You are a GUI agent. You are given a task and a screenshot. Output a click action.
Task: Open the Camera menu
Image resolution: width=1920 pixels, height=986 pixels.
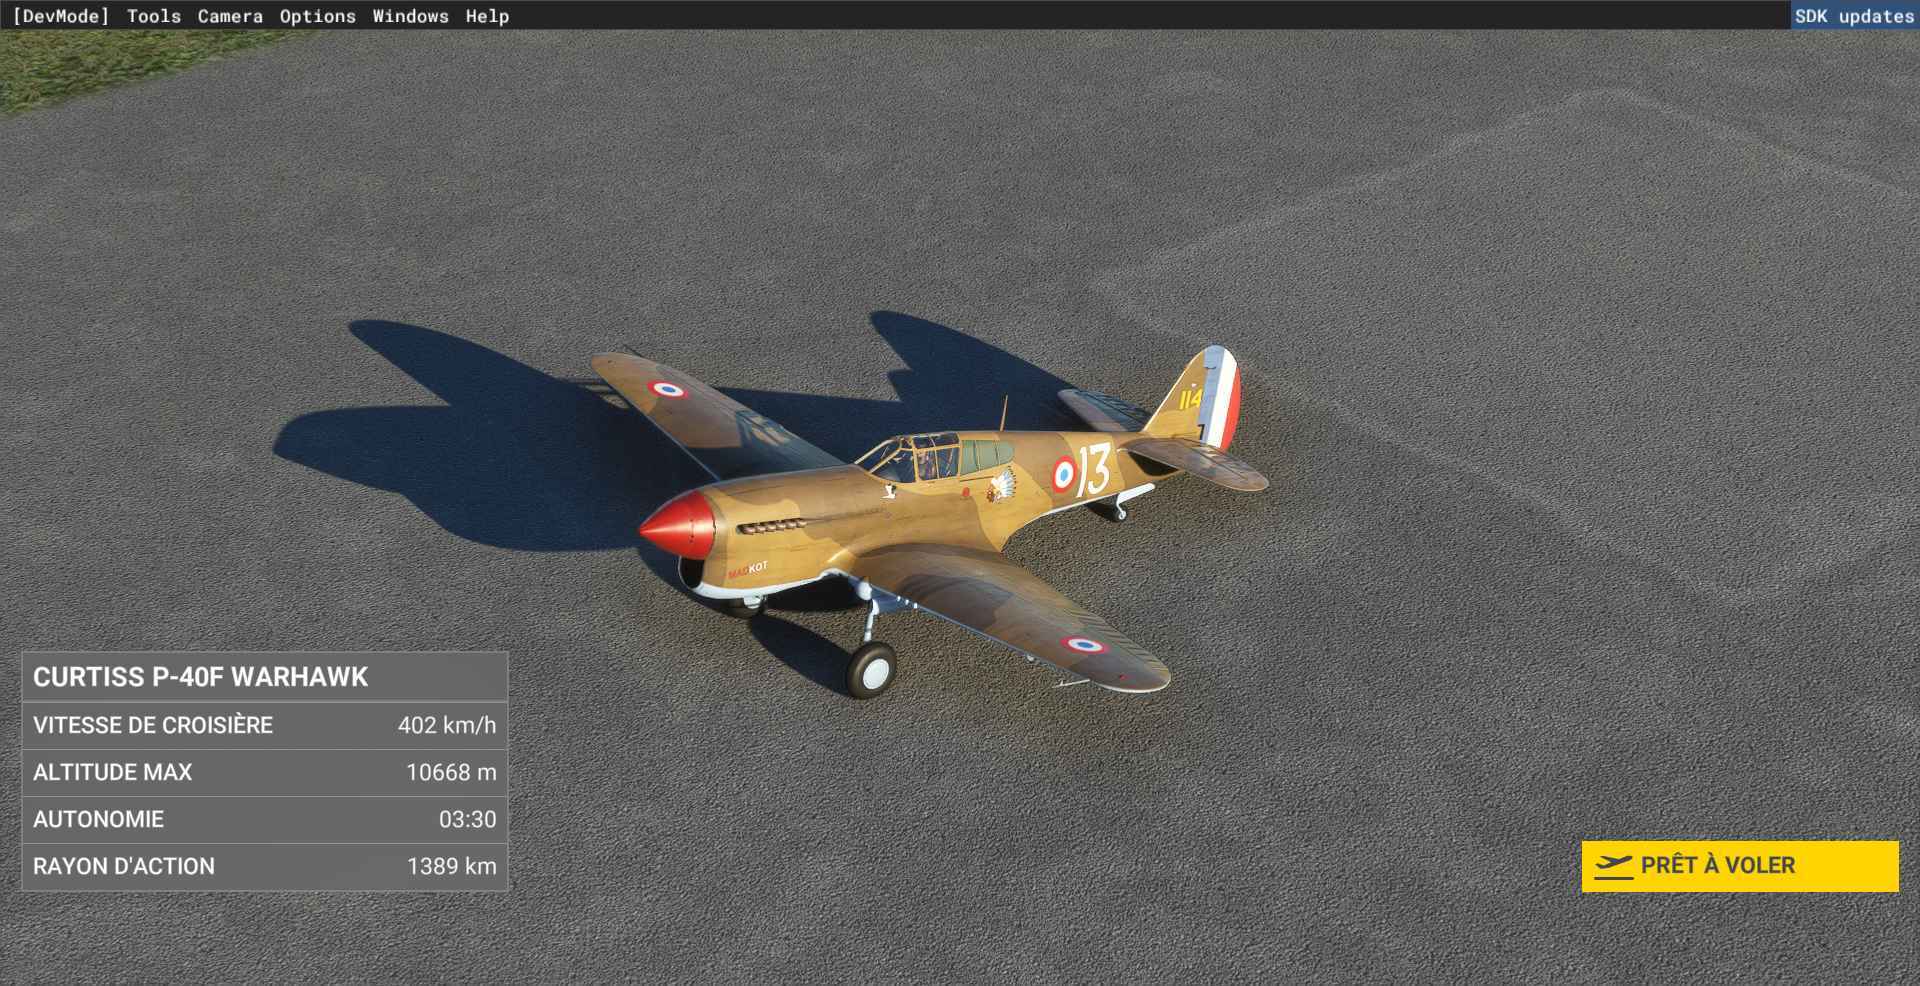tap(230, 16)
